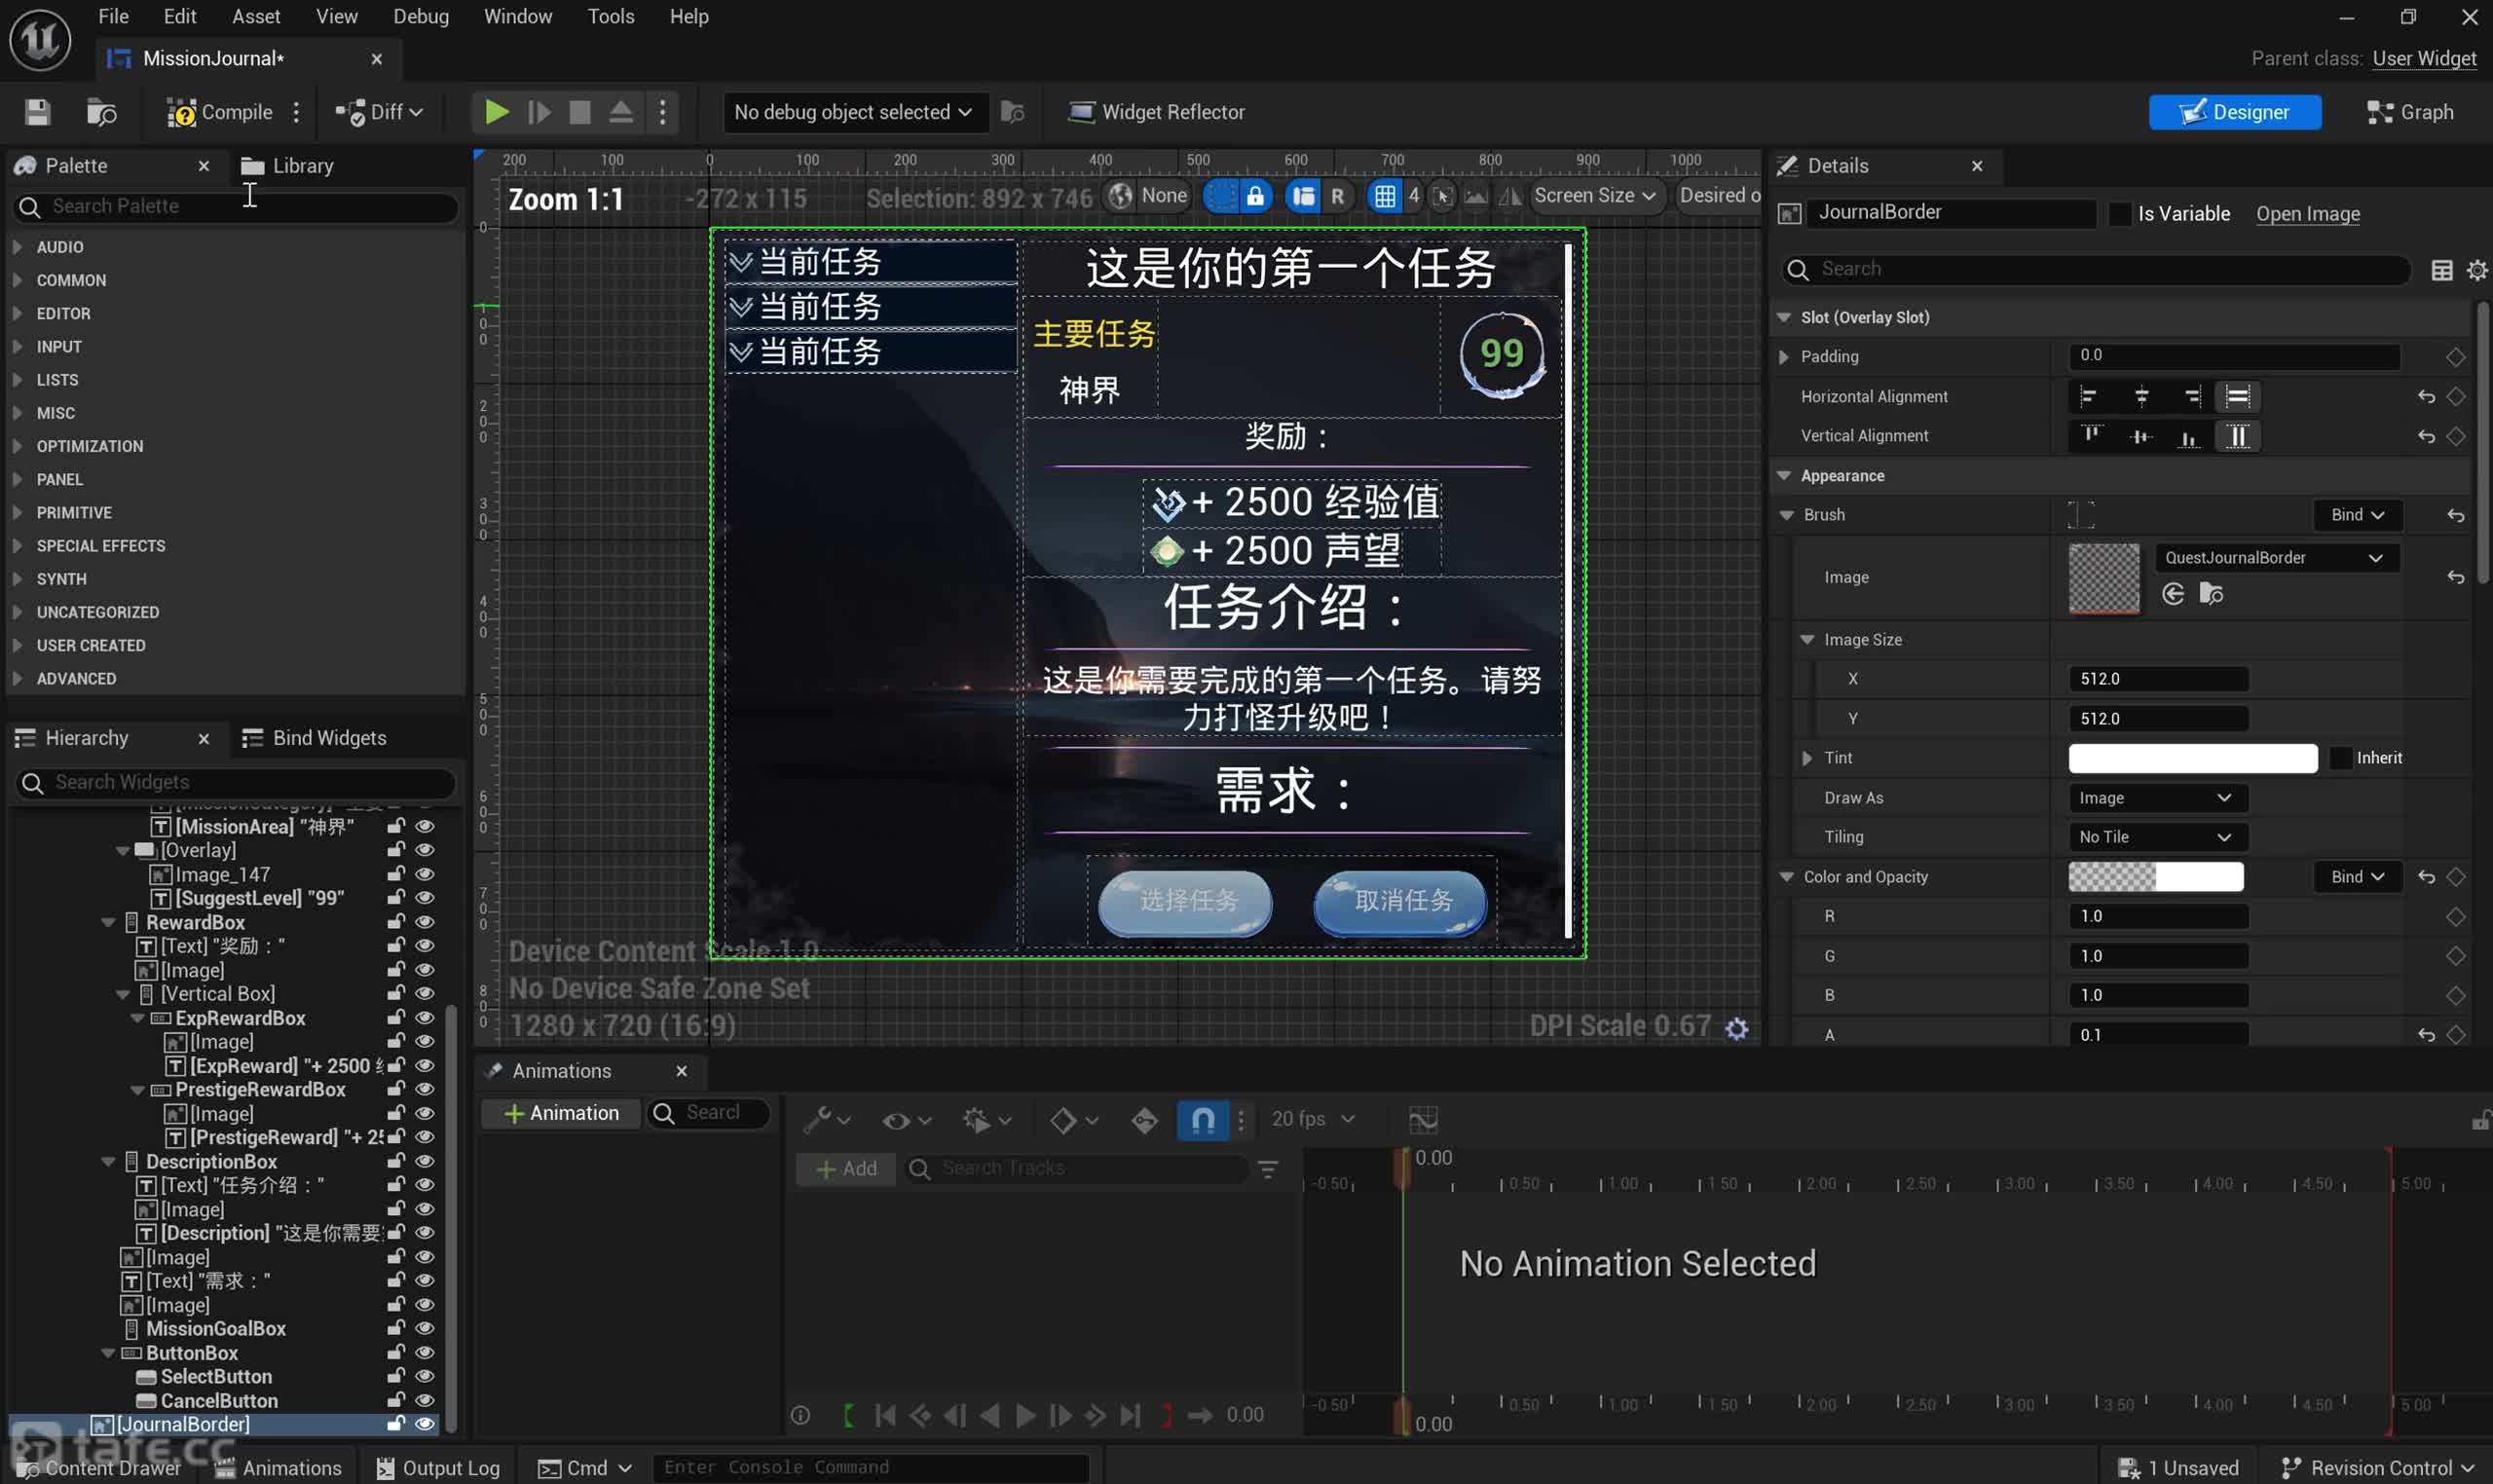Screen dimensions: 2493x1484
Task: Toggle lock on RewardBox widget
Action: click(396, 923)
